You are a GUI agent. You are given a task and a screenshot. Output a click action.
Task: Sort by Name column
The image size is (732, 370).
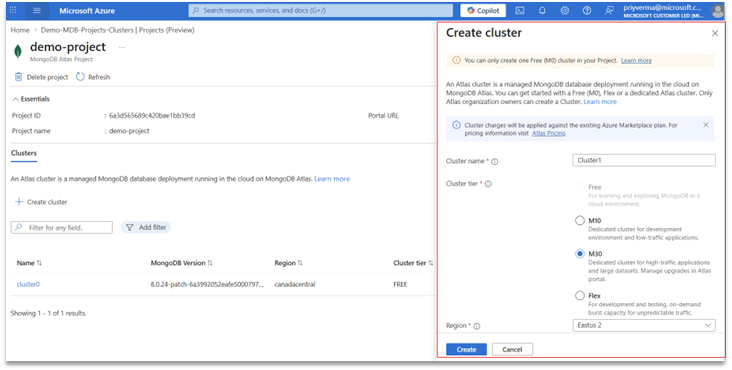tap(29, 263)
